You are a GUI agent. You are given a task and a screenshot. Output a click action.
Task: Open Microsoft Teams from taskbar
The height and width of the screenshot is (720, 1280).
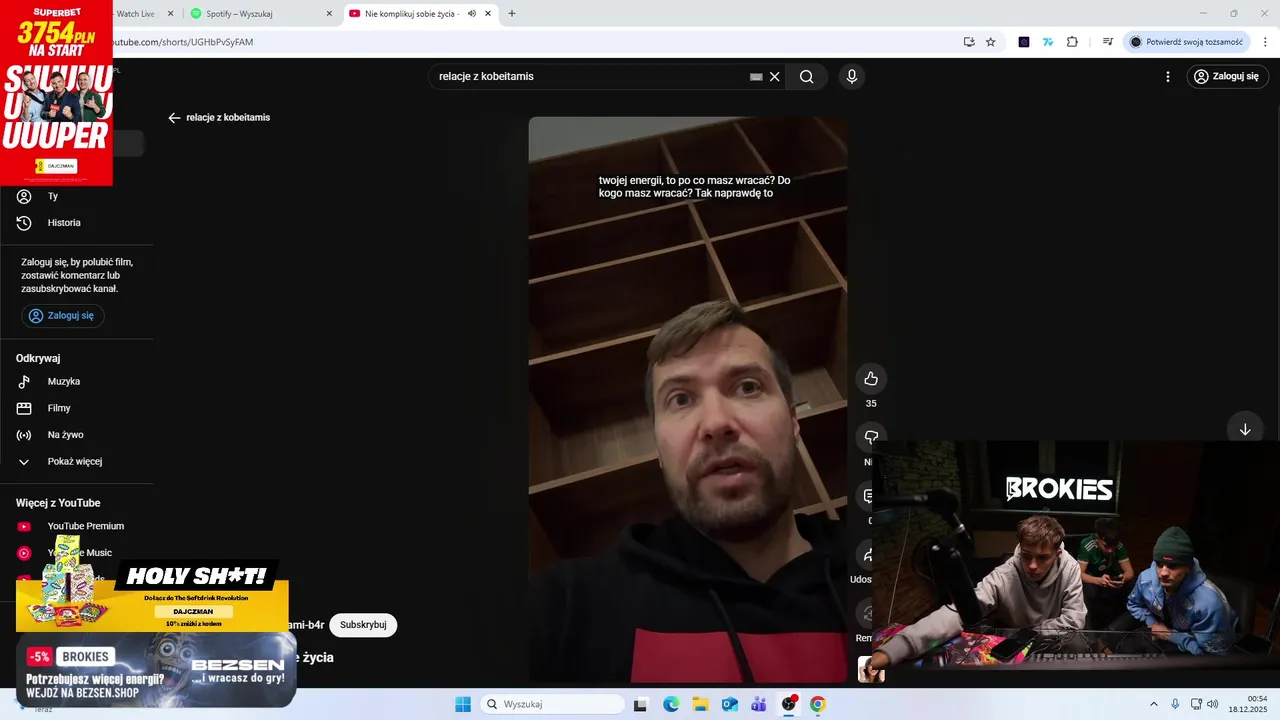point(759,704)
